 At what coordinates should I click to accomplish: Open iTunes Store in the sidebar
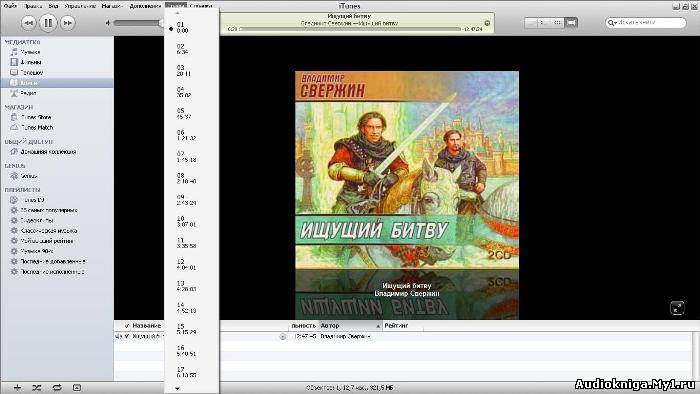tap(31, 117)
